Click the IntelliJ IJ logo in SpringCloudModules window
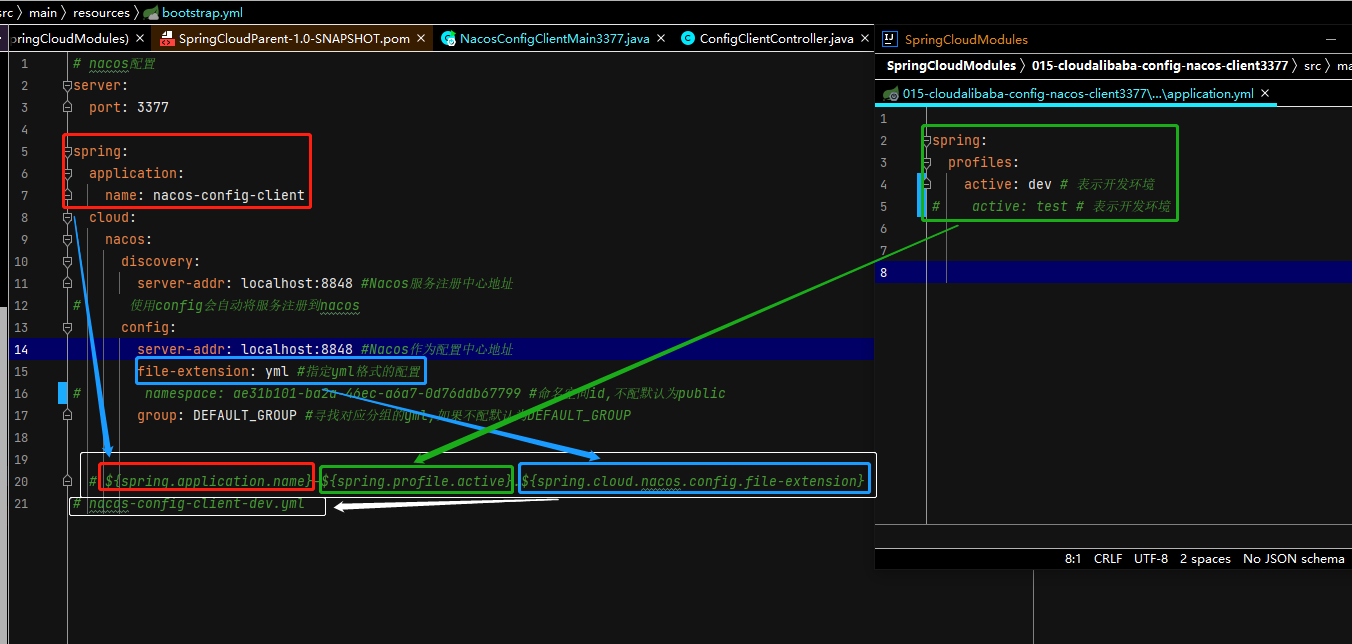The image size is (1352, 644). [x=888, y=39]
